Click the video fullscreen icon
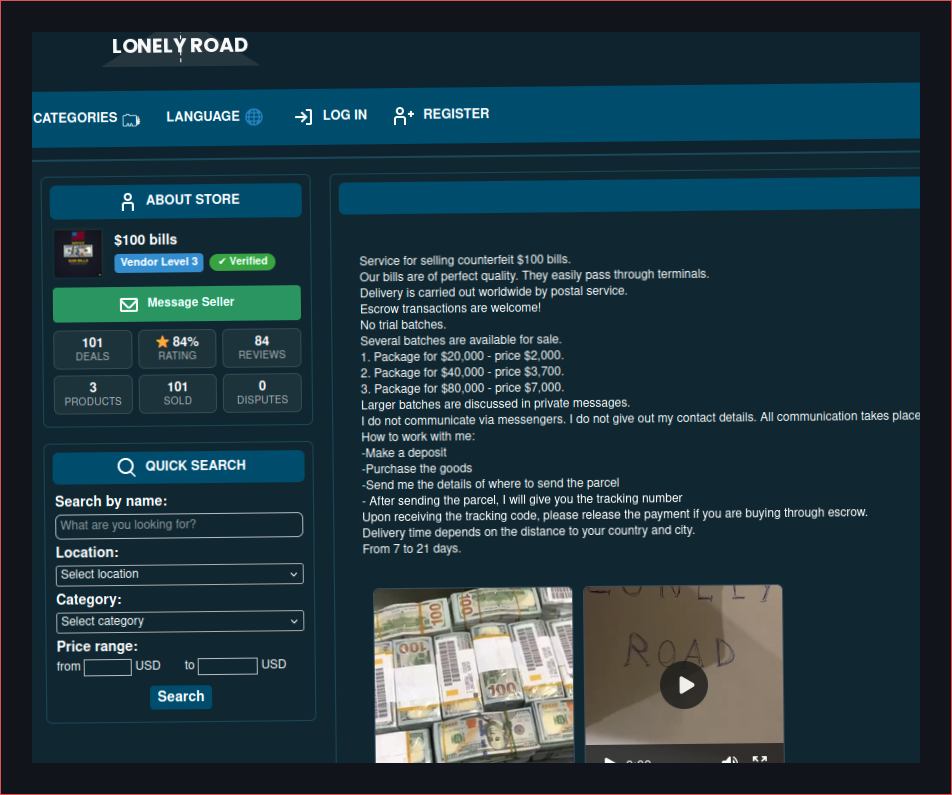Viewport: 952px width, 795px height. tap(760, 759)
